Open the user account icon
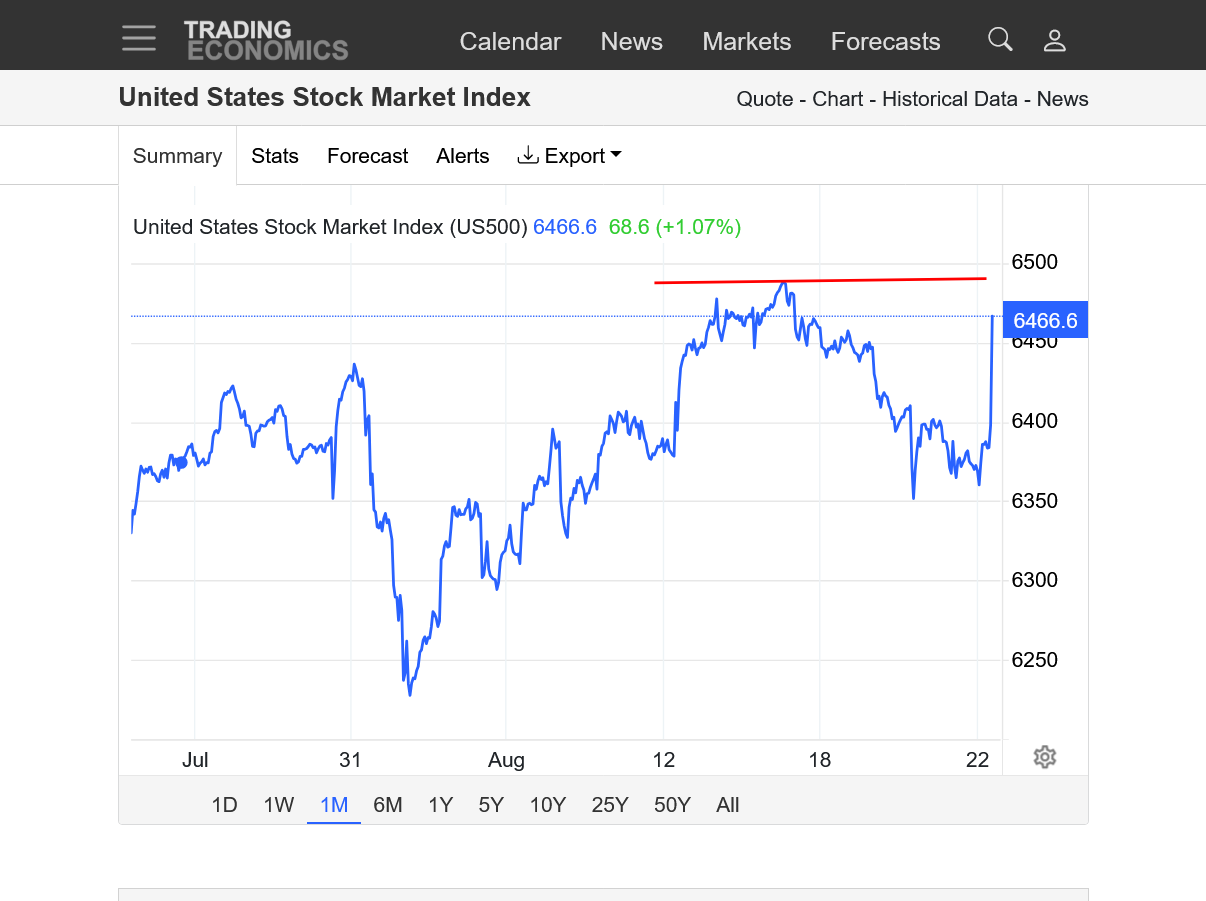Screen dimensions: 1206x901 1054,41
